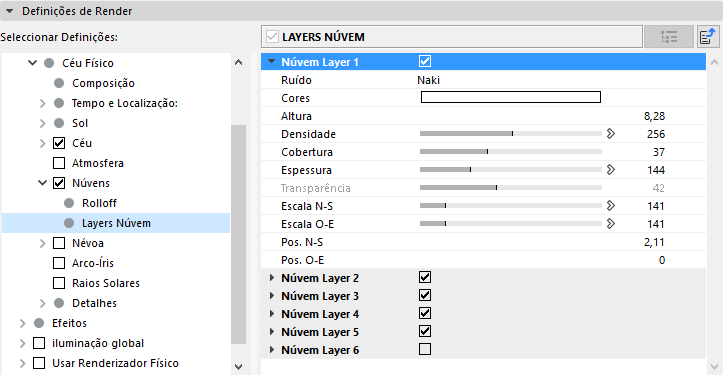Open the Cores color gradient swatch
The width and height of the screenshot is (723, 375).
(510, 97)
